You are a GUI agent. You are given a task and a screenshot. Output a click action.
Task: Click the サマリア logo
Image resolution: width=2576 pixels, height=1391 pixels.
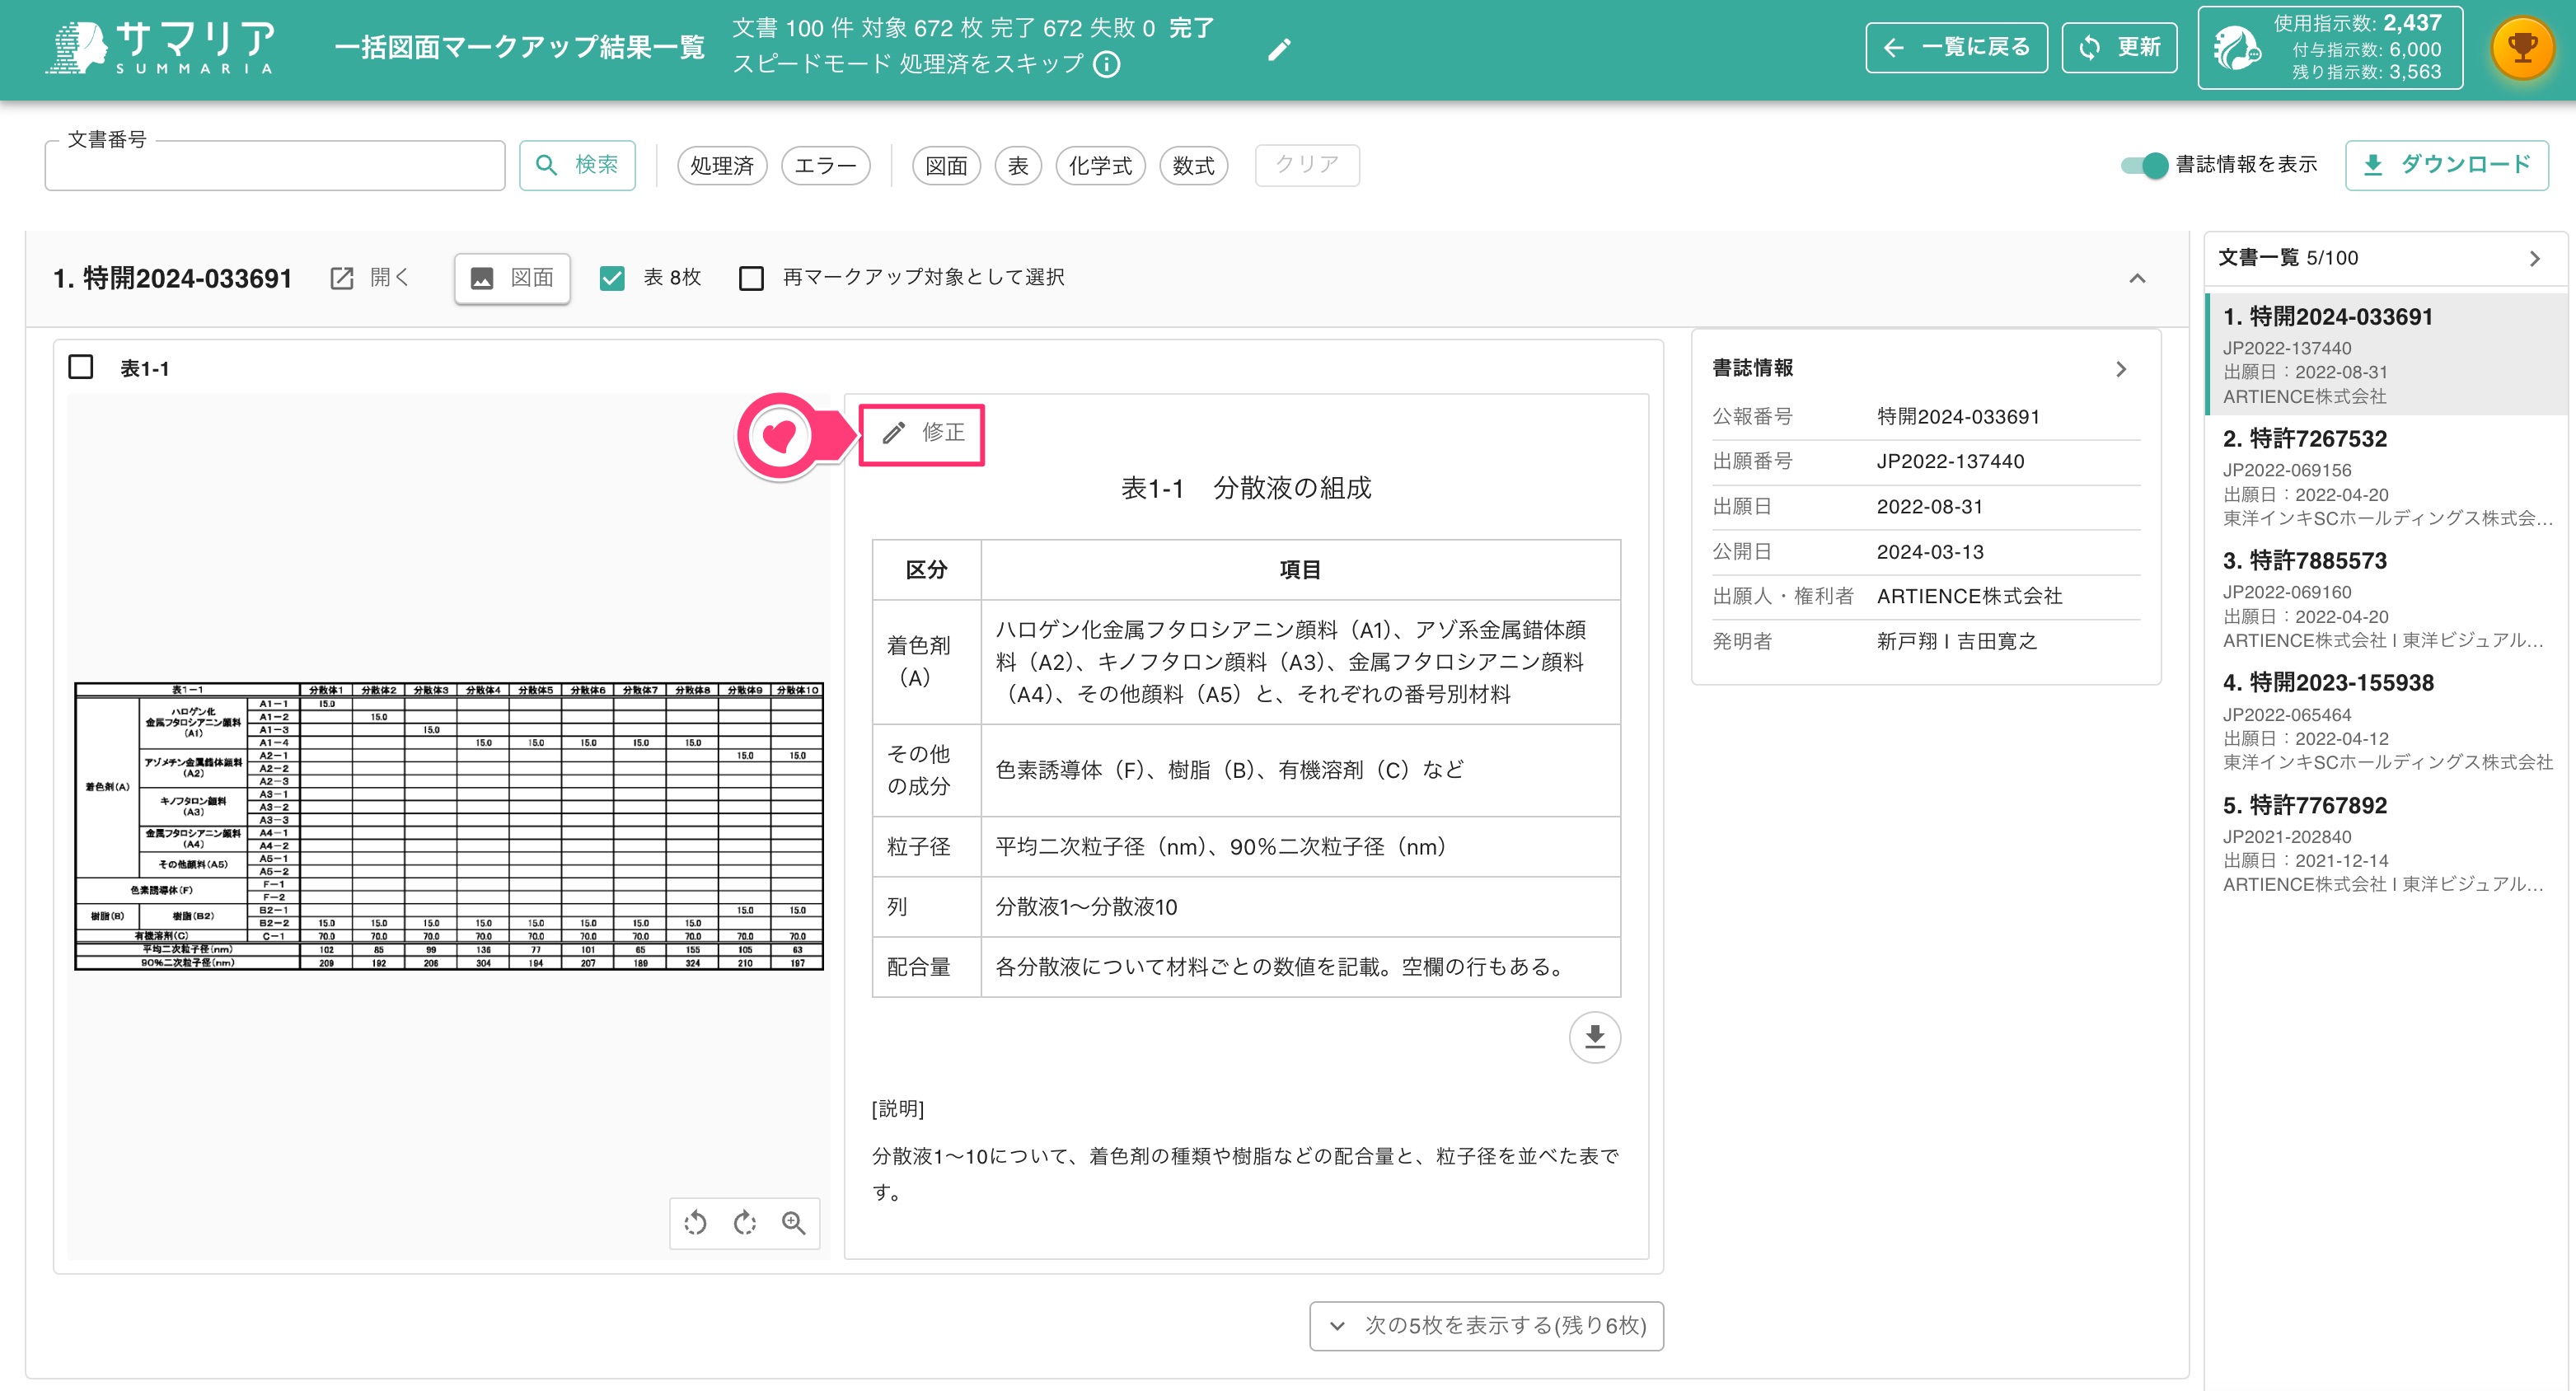pyautogui.click(x=160, y=47)
